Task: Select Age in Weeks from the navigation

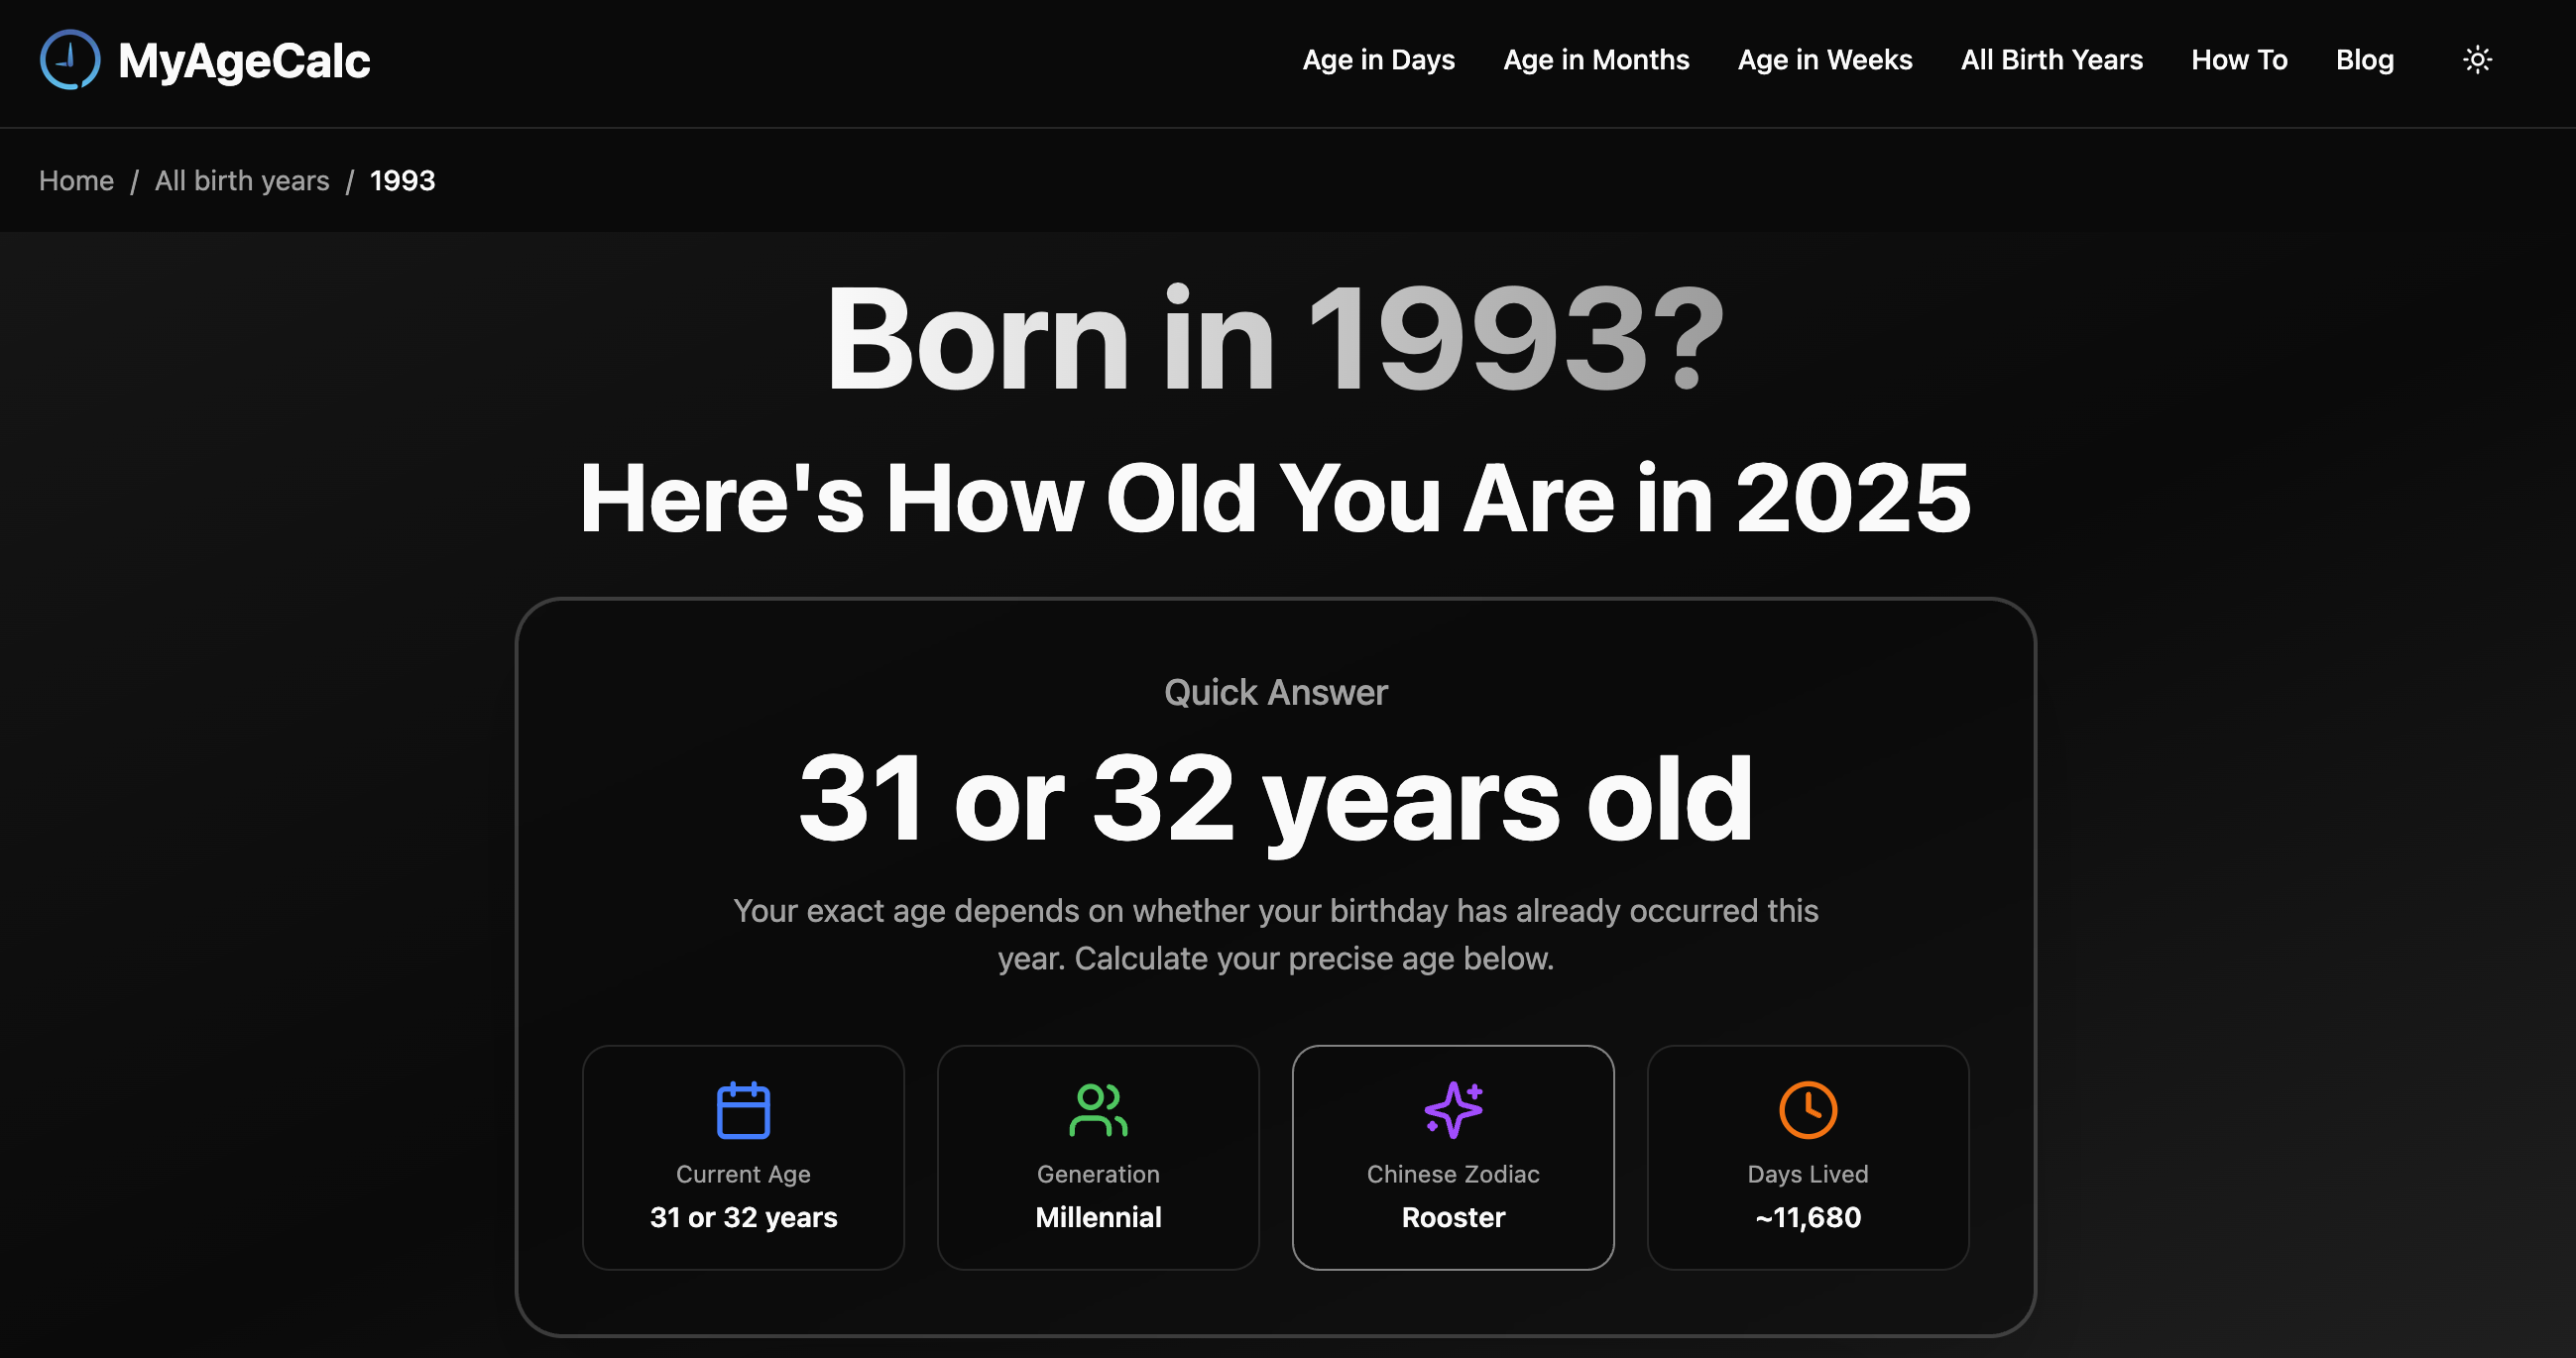Action: pyautogui.click(x=1824, y=60)
